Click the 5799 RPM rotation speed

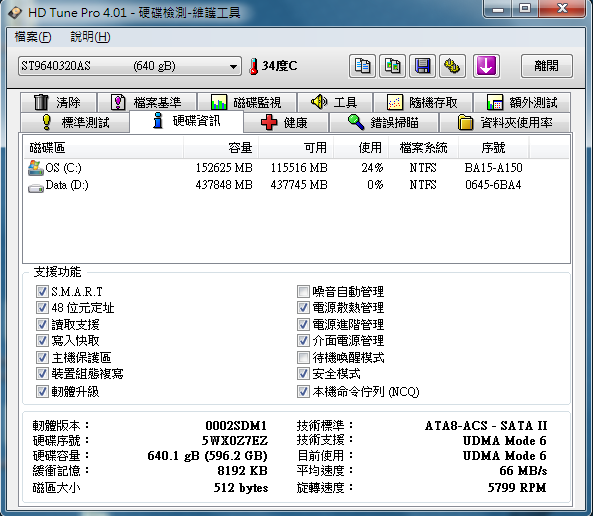tap(517, 488)
